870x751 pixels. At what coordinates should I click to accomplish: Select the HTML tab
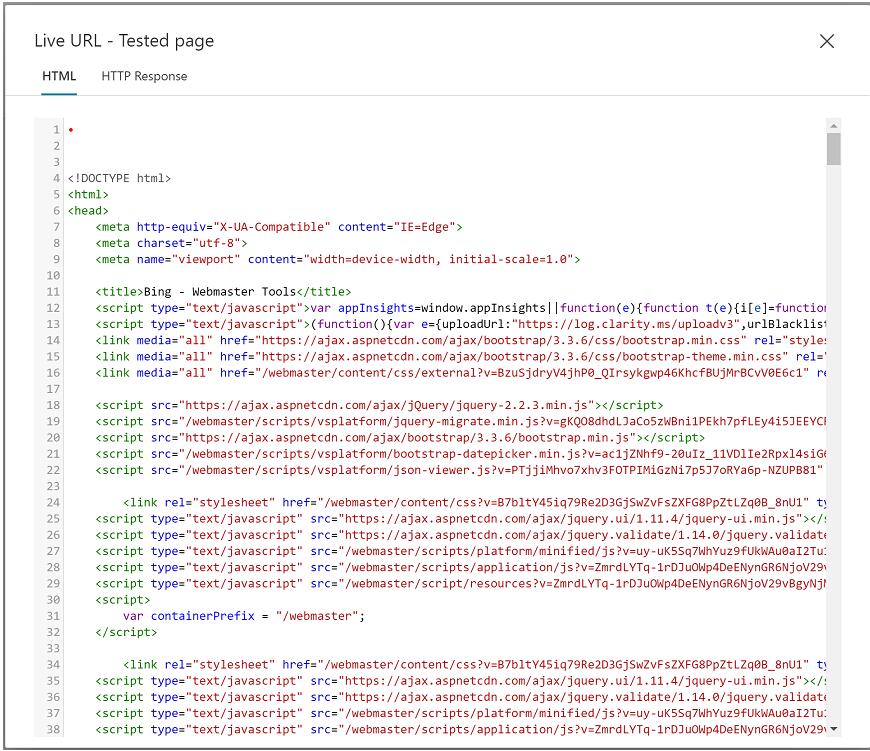point(59,76)
